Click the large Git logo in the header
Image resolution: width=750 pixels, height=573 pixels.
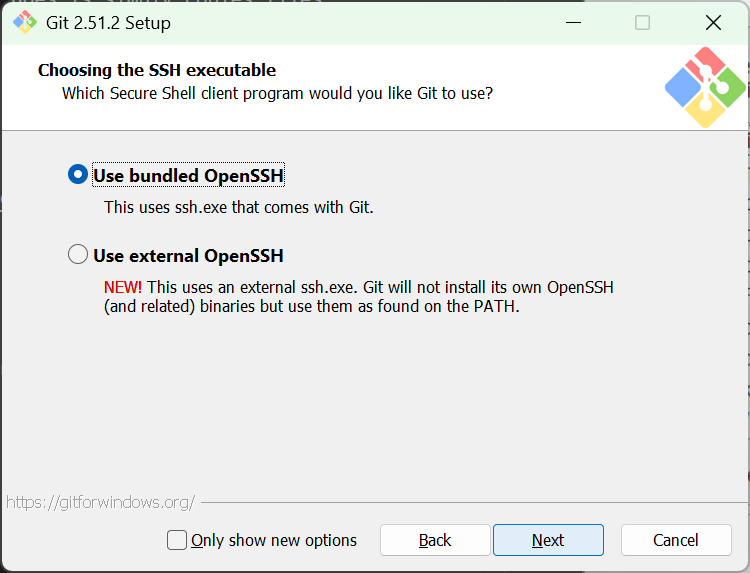click(705, 88)
